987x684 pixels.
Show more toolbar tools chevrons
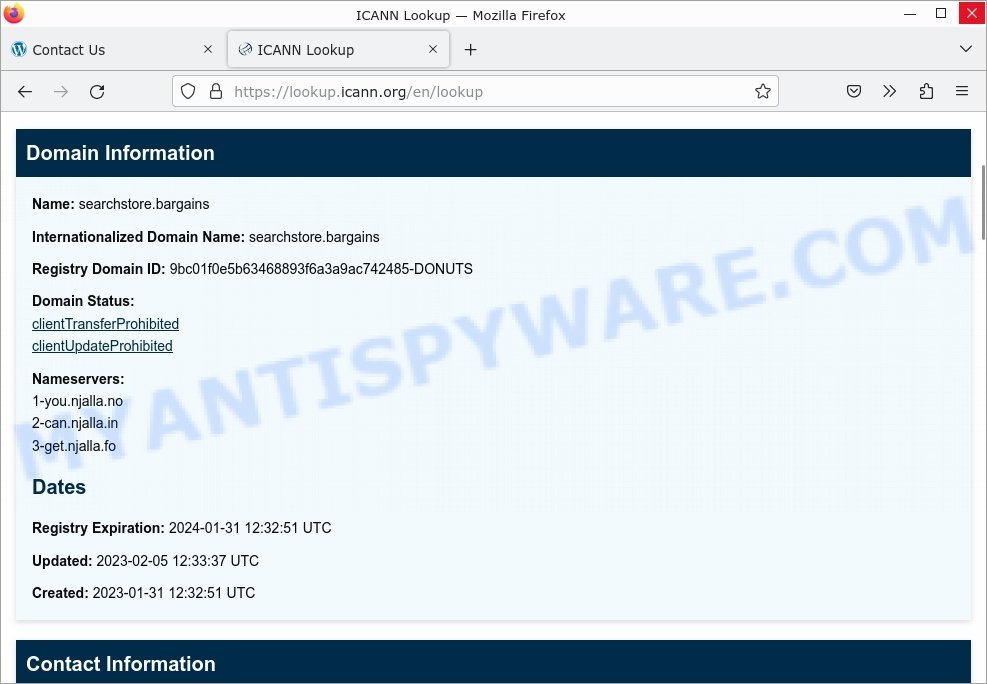[889, 92]
